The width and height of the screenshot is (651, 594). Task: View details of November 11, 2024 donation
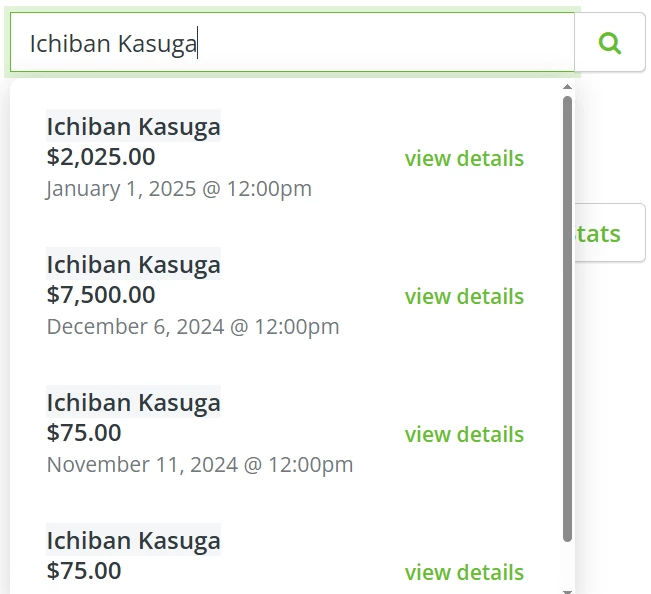[x=463, y=434]
